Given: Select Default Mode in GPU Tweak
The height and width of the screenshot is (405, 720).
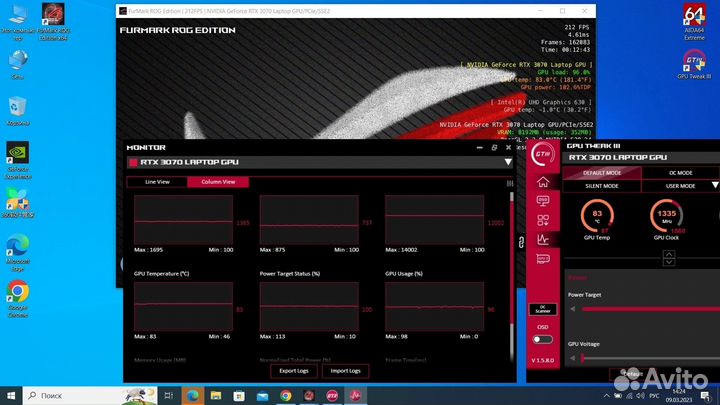Looking at the screenshot, I should pos(602,173).
